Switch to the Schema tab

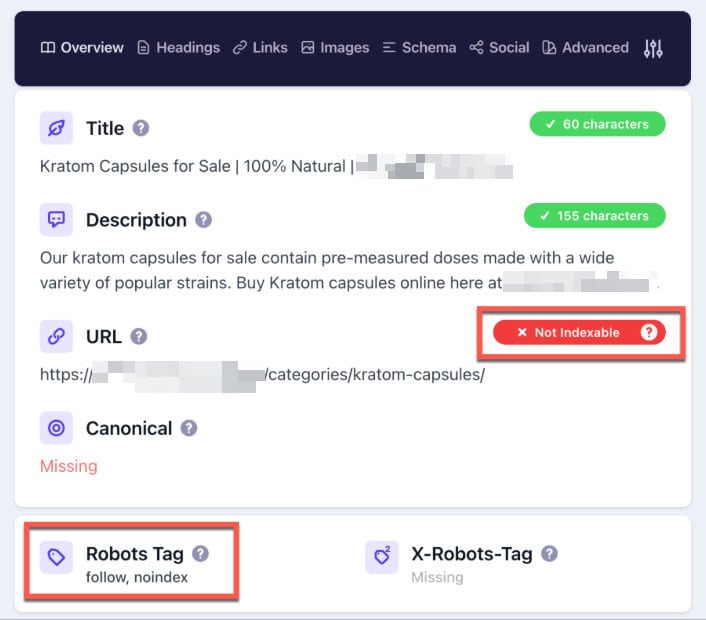pyautogui.click(x=419, y=47)
